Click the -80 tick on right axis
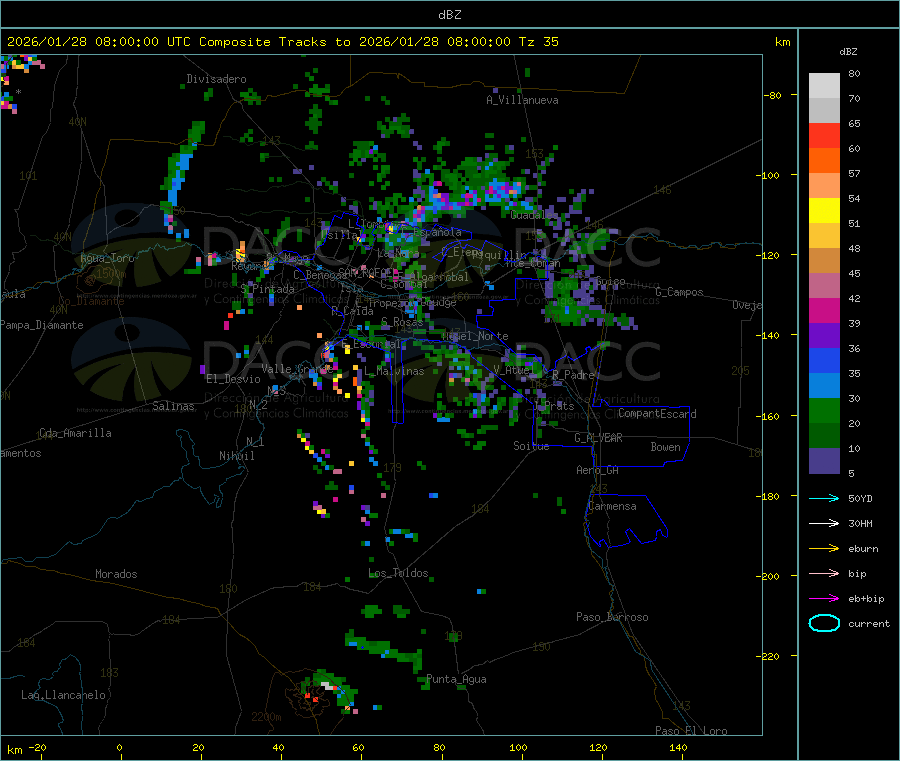Viewport: 900px width, 761px height. point(772,95)
